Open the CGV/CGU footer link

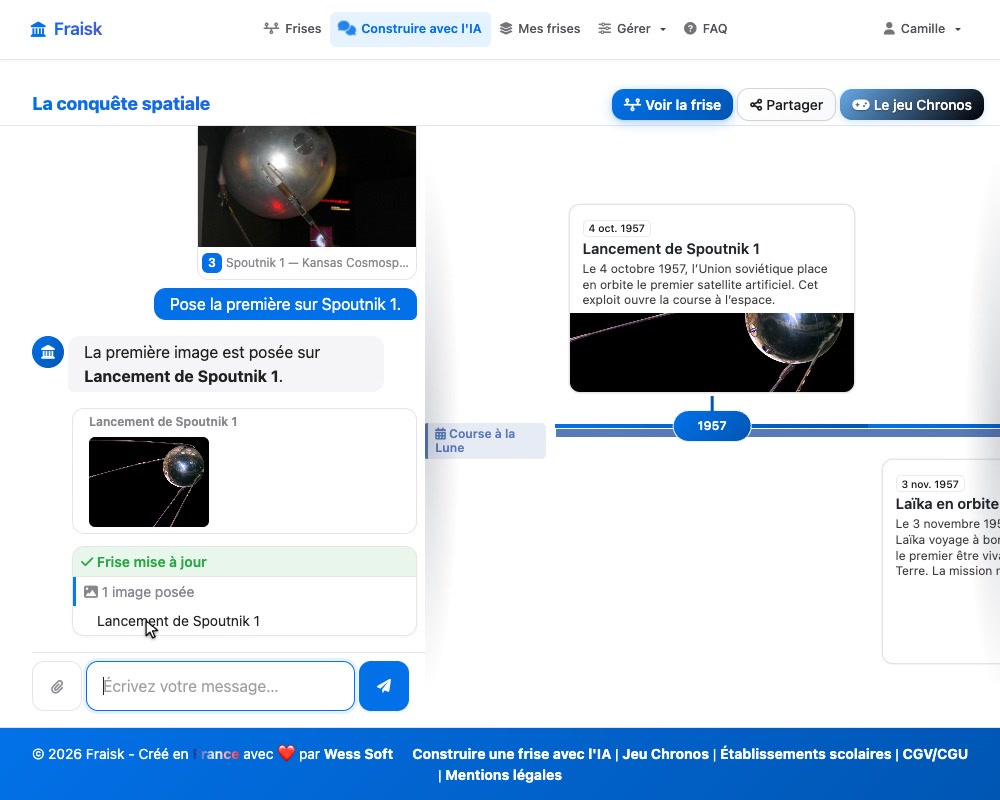click(x=935, y=754)
